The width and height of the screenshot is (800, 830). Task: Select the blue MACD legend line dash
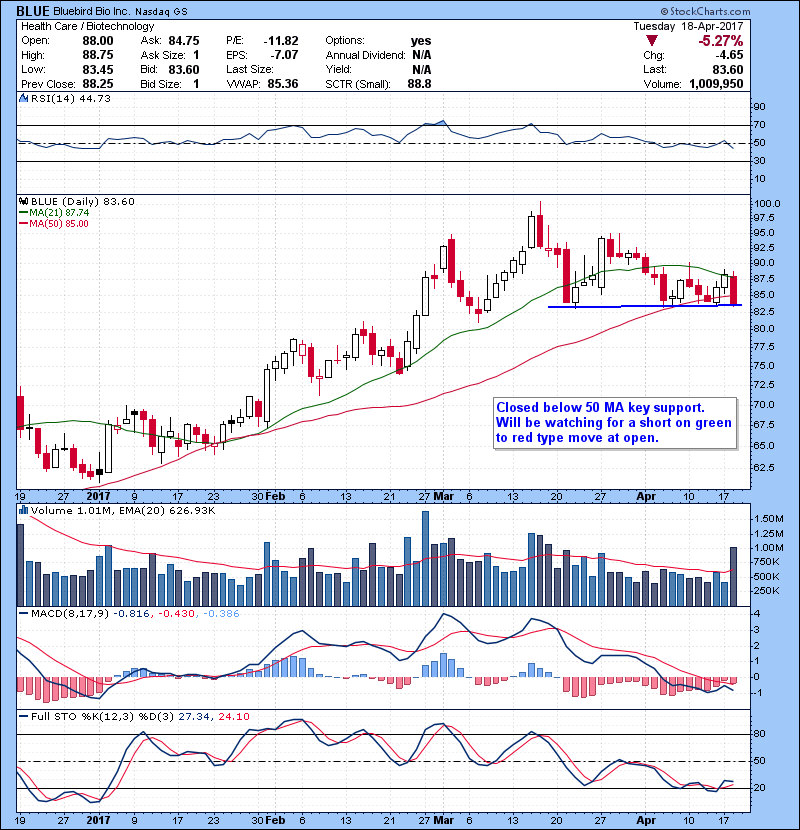24,614
